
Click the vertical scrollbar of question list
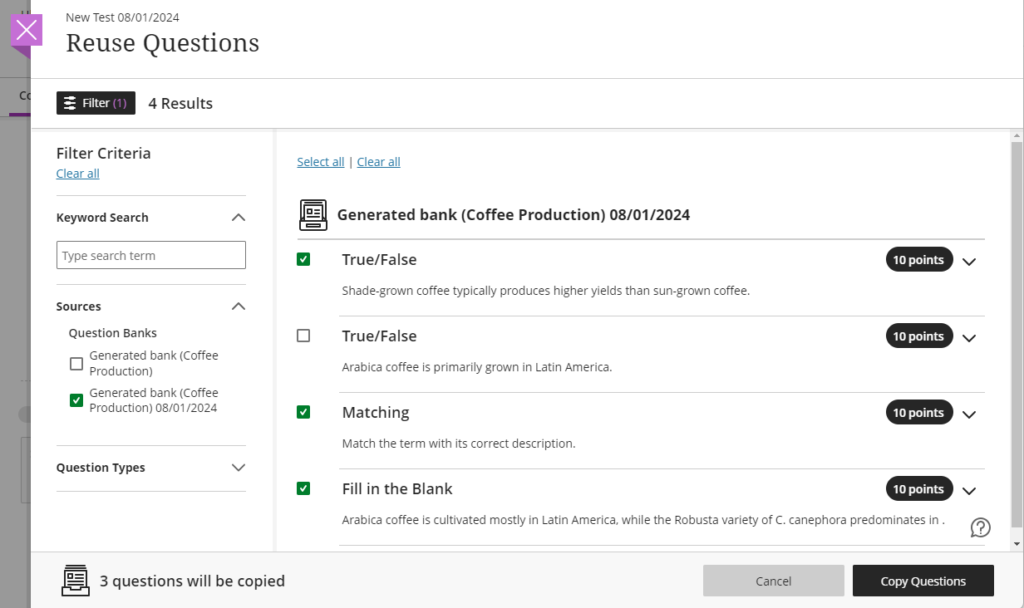pyautogui.click(x=1016, y=333)
